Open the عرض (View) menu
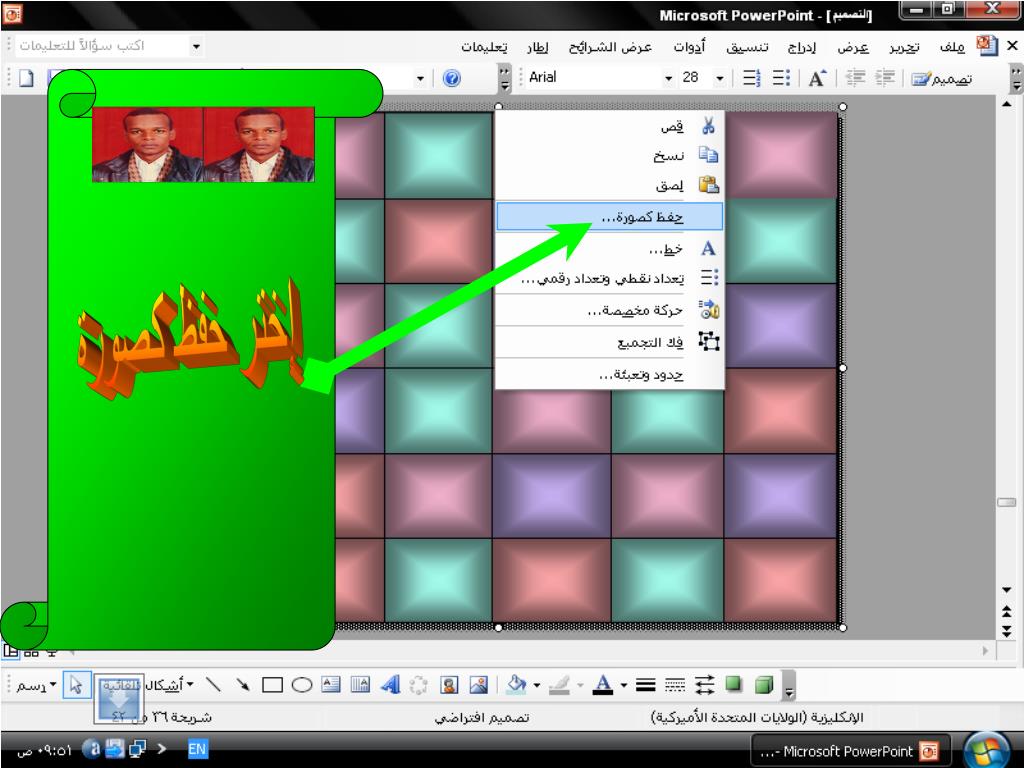This screenshot has width=1024, height=768. click(x=853, y=47)
